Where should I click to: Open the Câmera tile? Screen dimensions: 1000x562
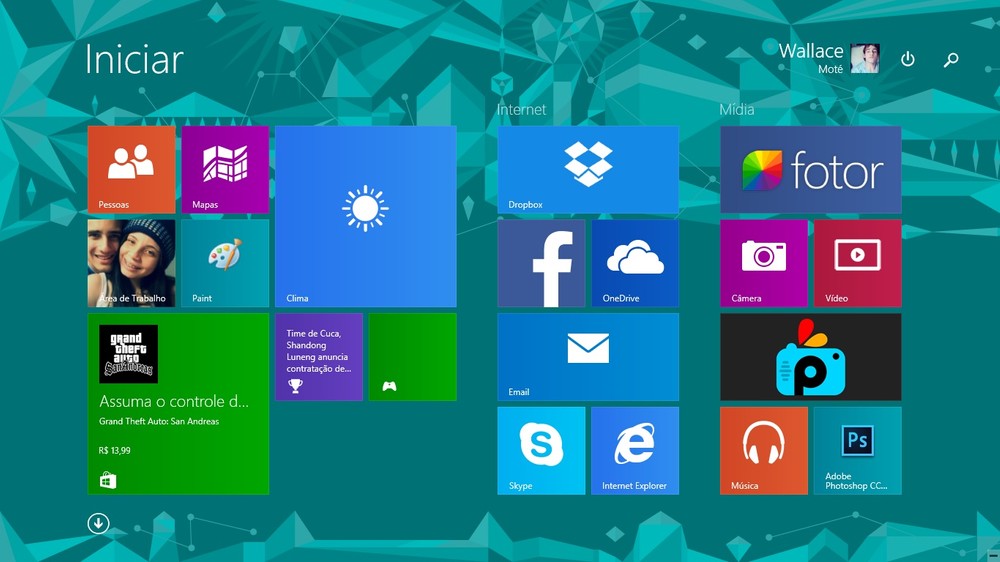[764, 263]
